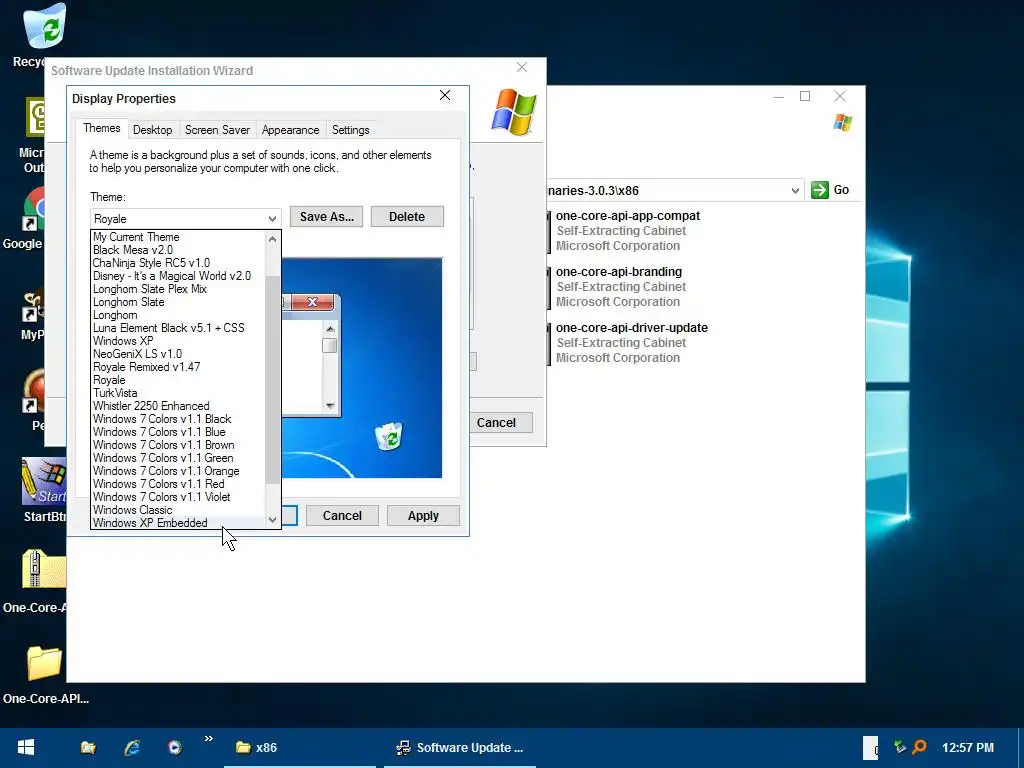This screenshot has width=1024, height=768.
Task: Click the green Go arrow icon
Action: tap(820, 190)
